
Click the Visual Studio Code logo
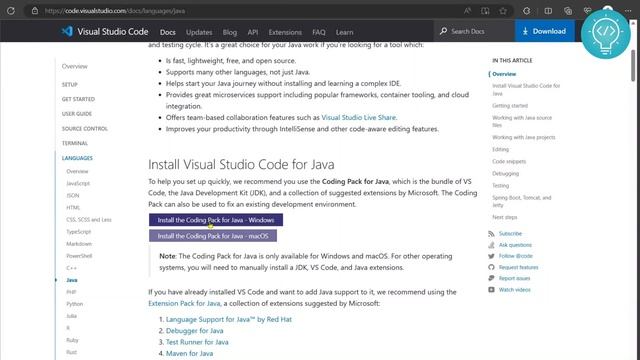click(67, 31)
